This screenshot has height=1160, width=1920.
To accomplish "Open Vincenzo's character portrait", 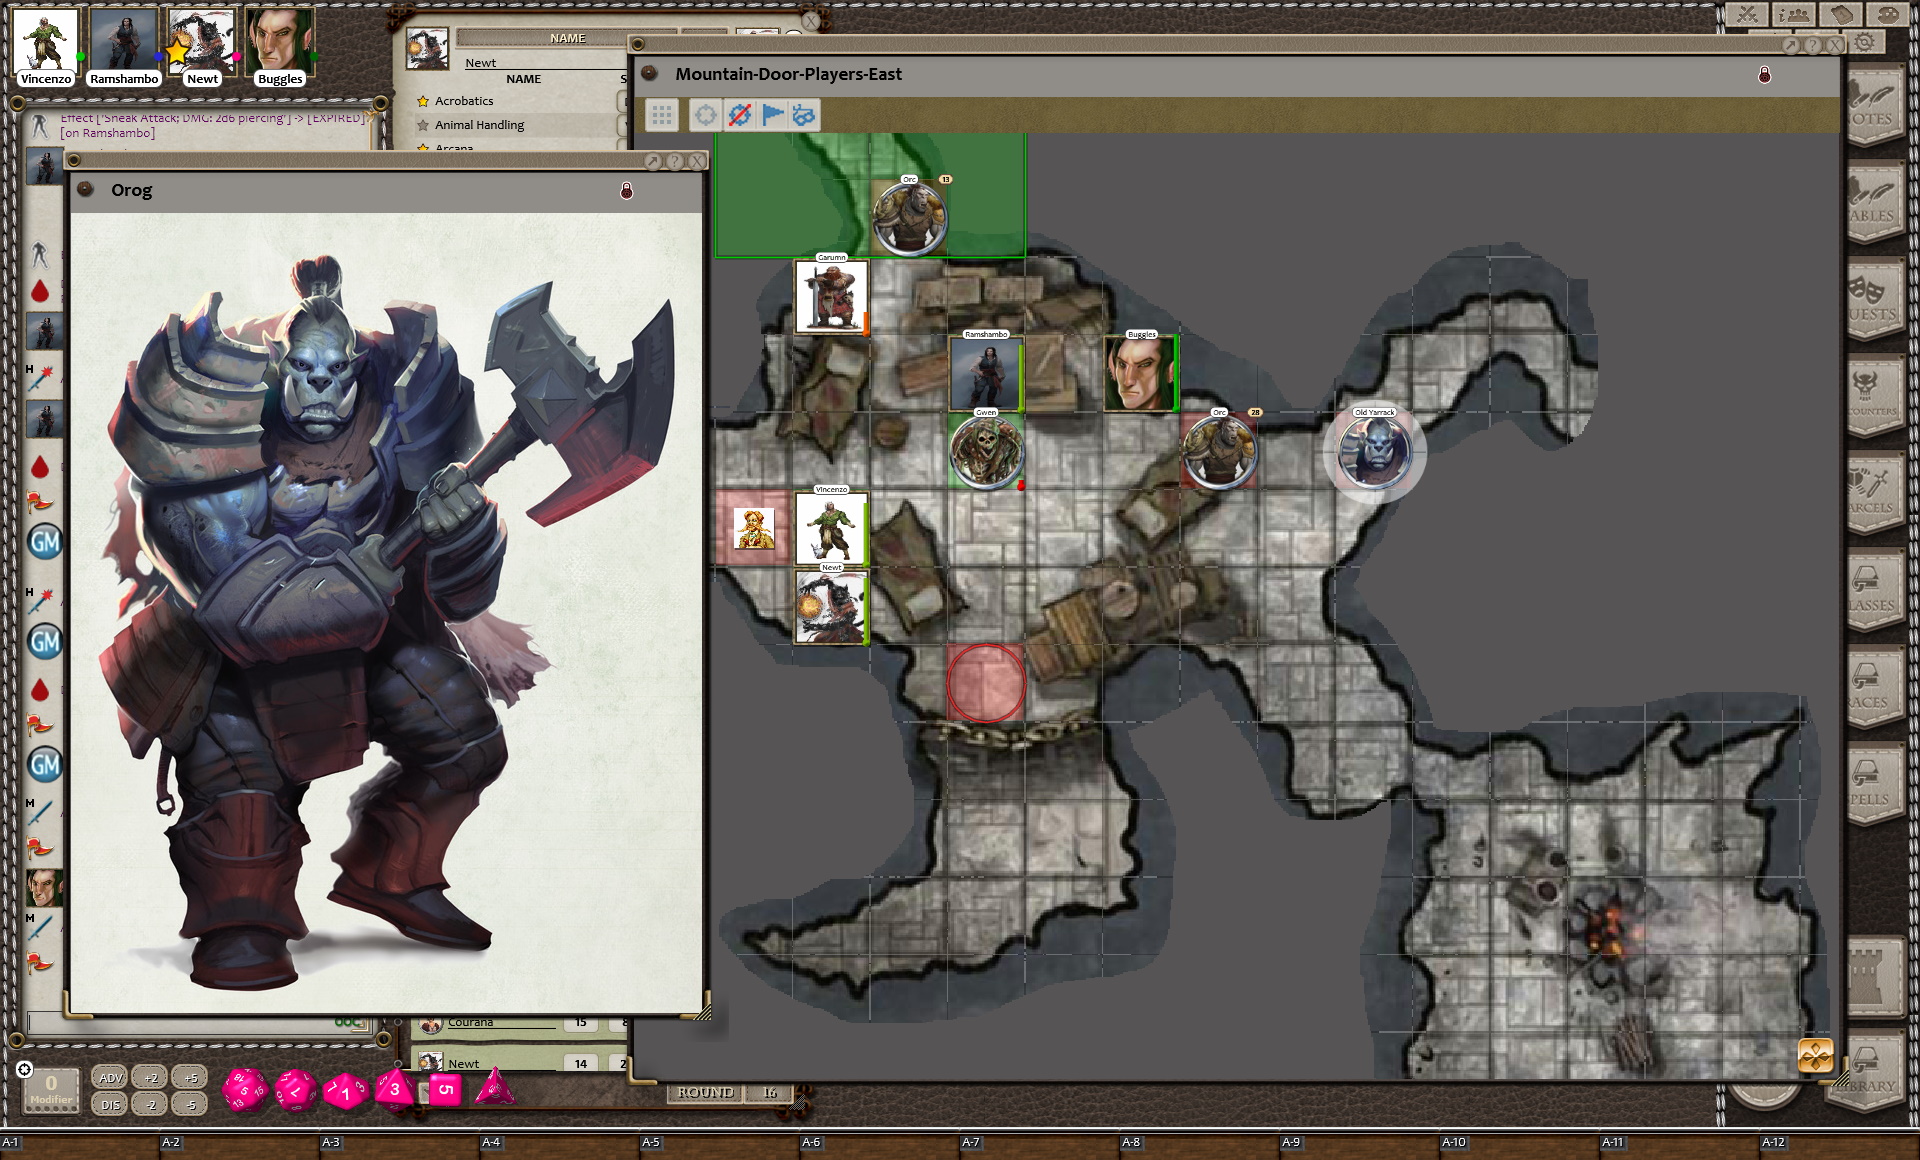I will [x=46, y=41].
